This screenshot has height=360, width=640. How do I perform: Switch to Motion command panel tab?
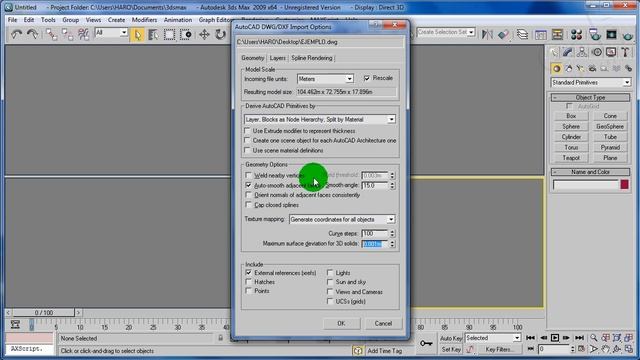coord(597,52)
